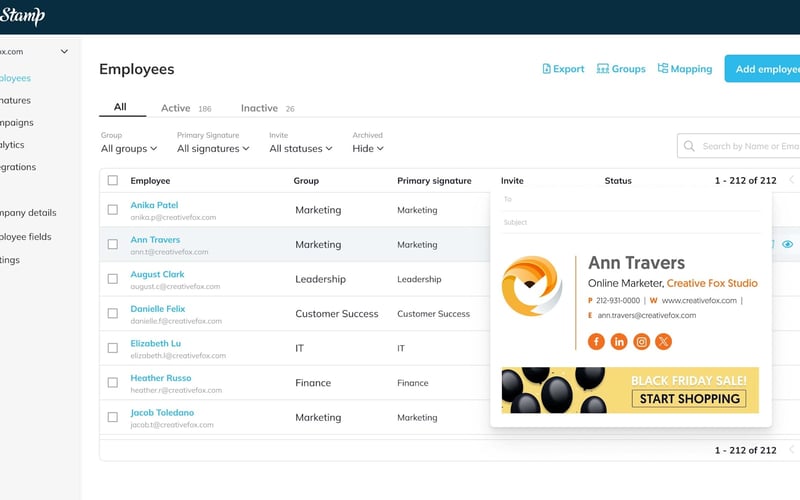
Task: Click Creative Fox Studio link in signature
Action: [x=712, y=283]
